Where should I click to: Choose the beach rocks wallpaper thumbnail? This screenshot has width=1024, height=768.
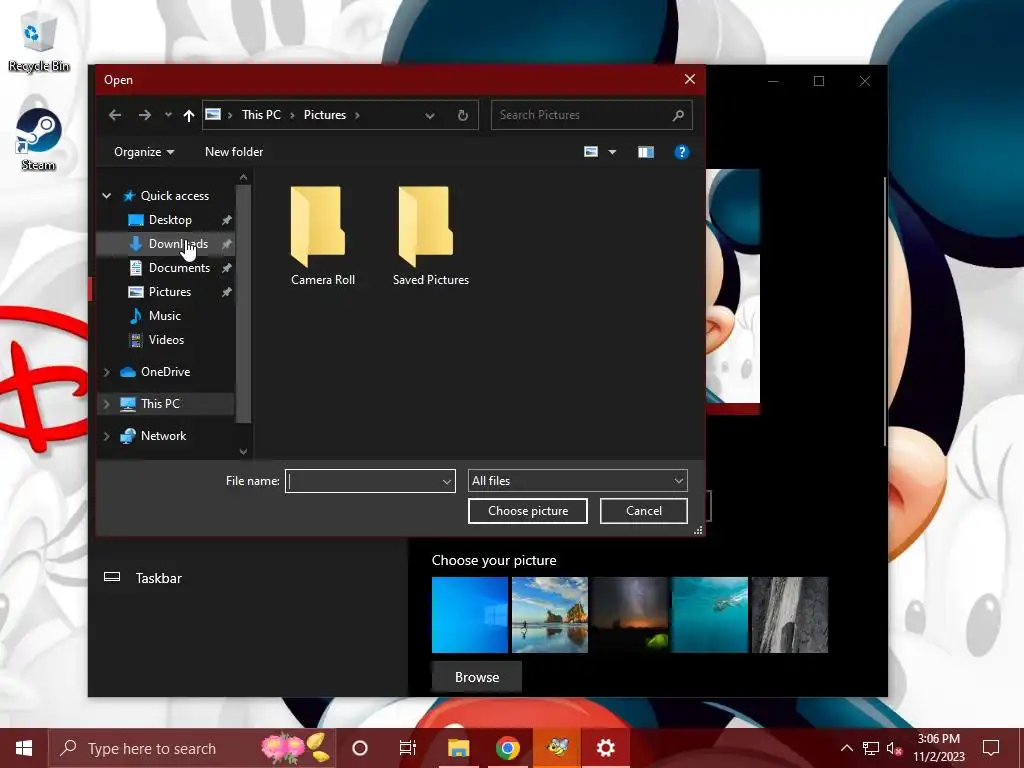click(550, 615)
